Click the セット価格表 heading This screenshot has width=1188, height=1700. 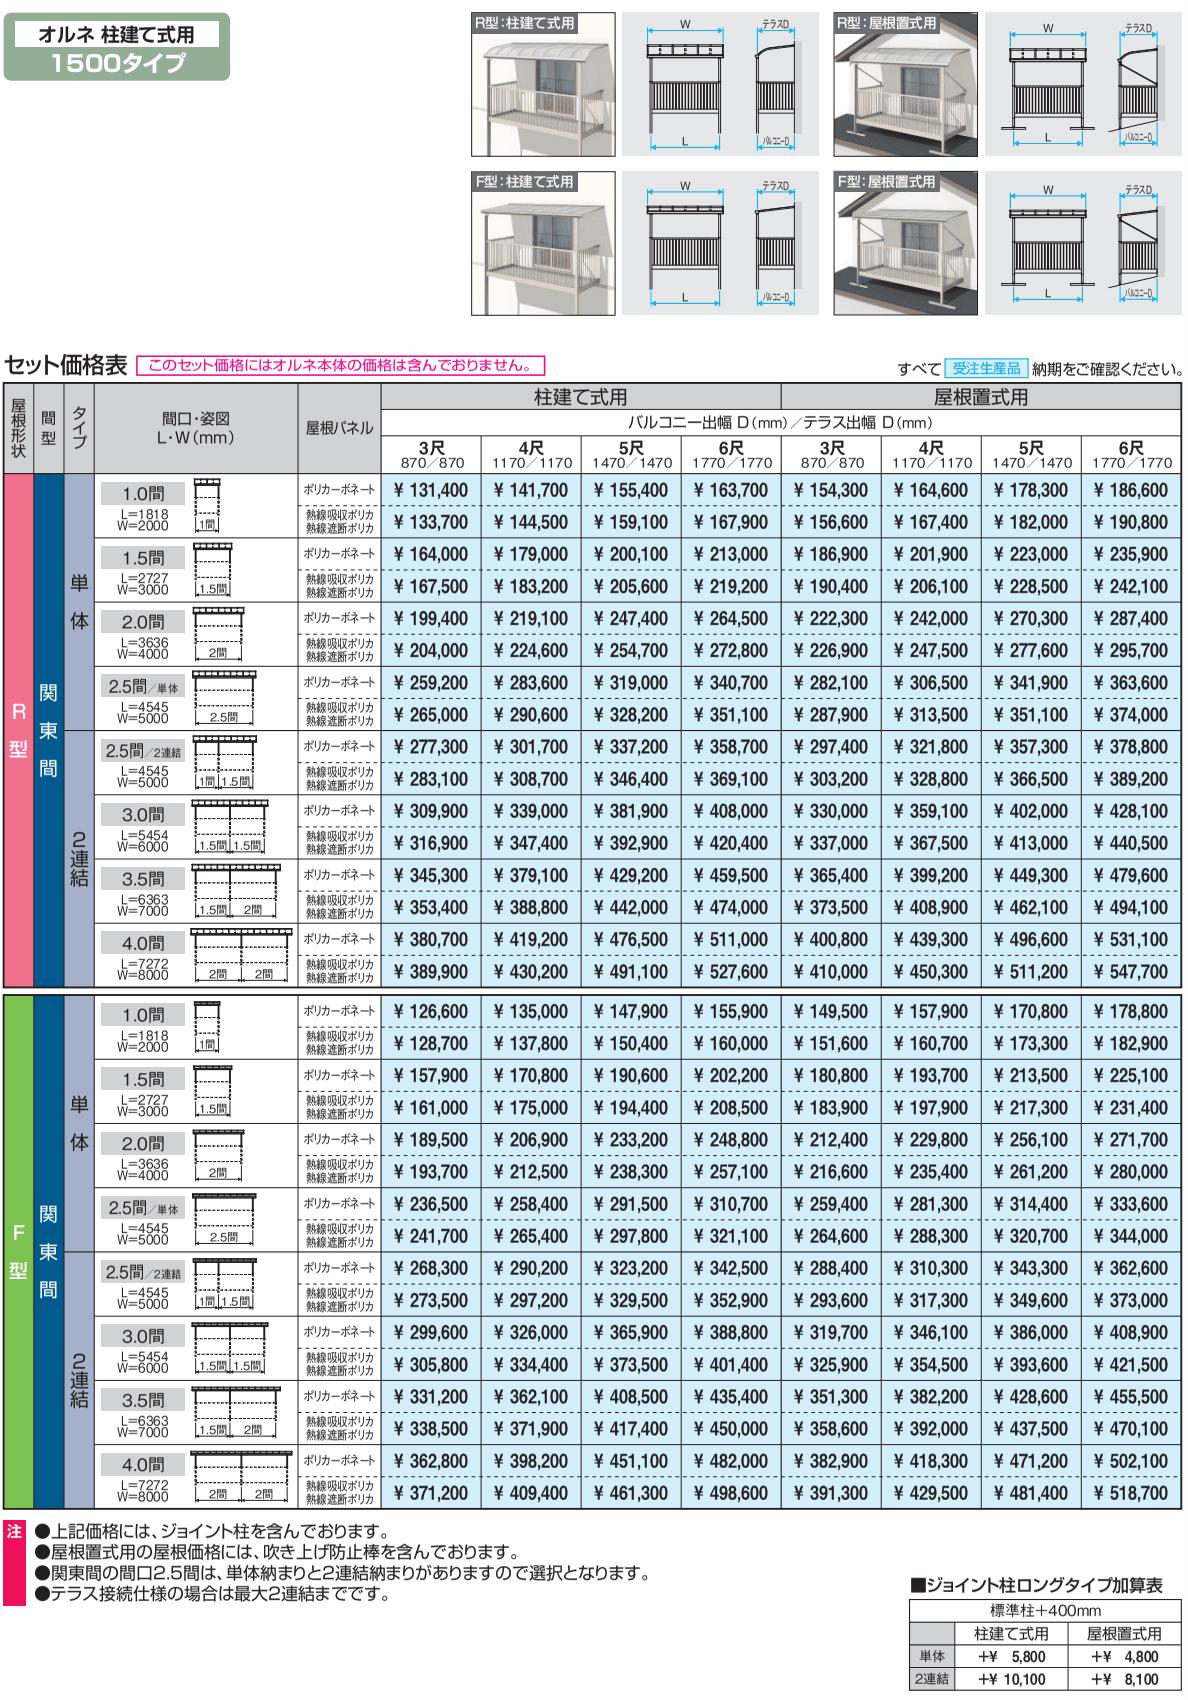(x=66, y=365)
